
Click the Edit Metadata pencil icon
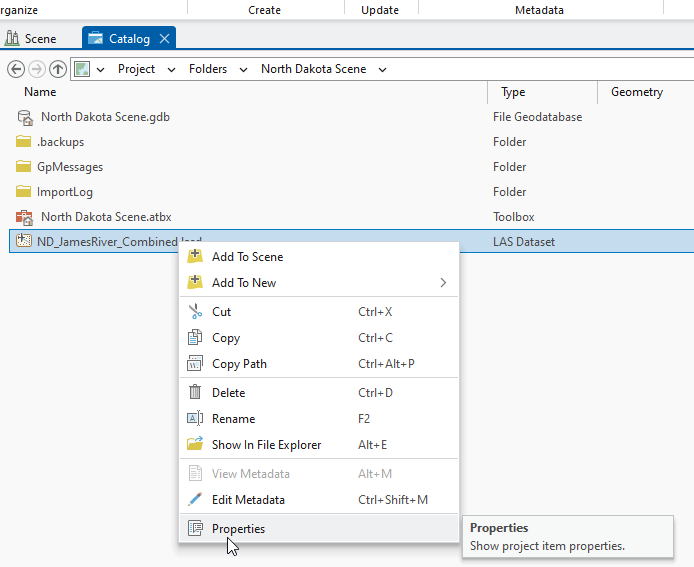pos(195,499)
